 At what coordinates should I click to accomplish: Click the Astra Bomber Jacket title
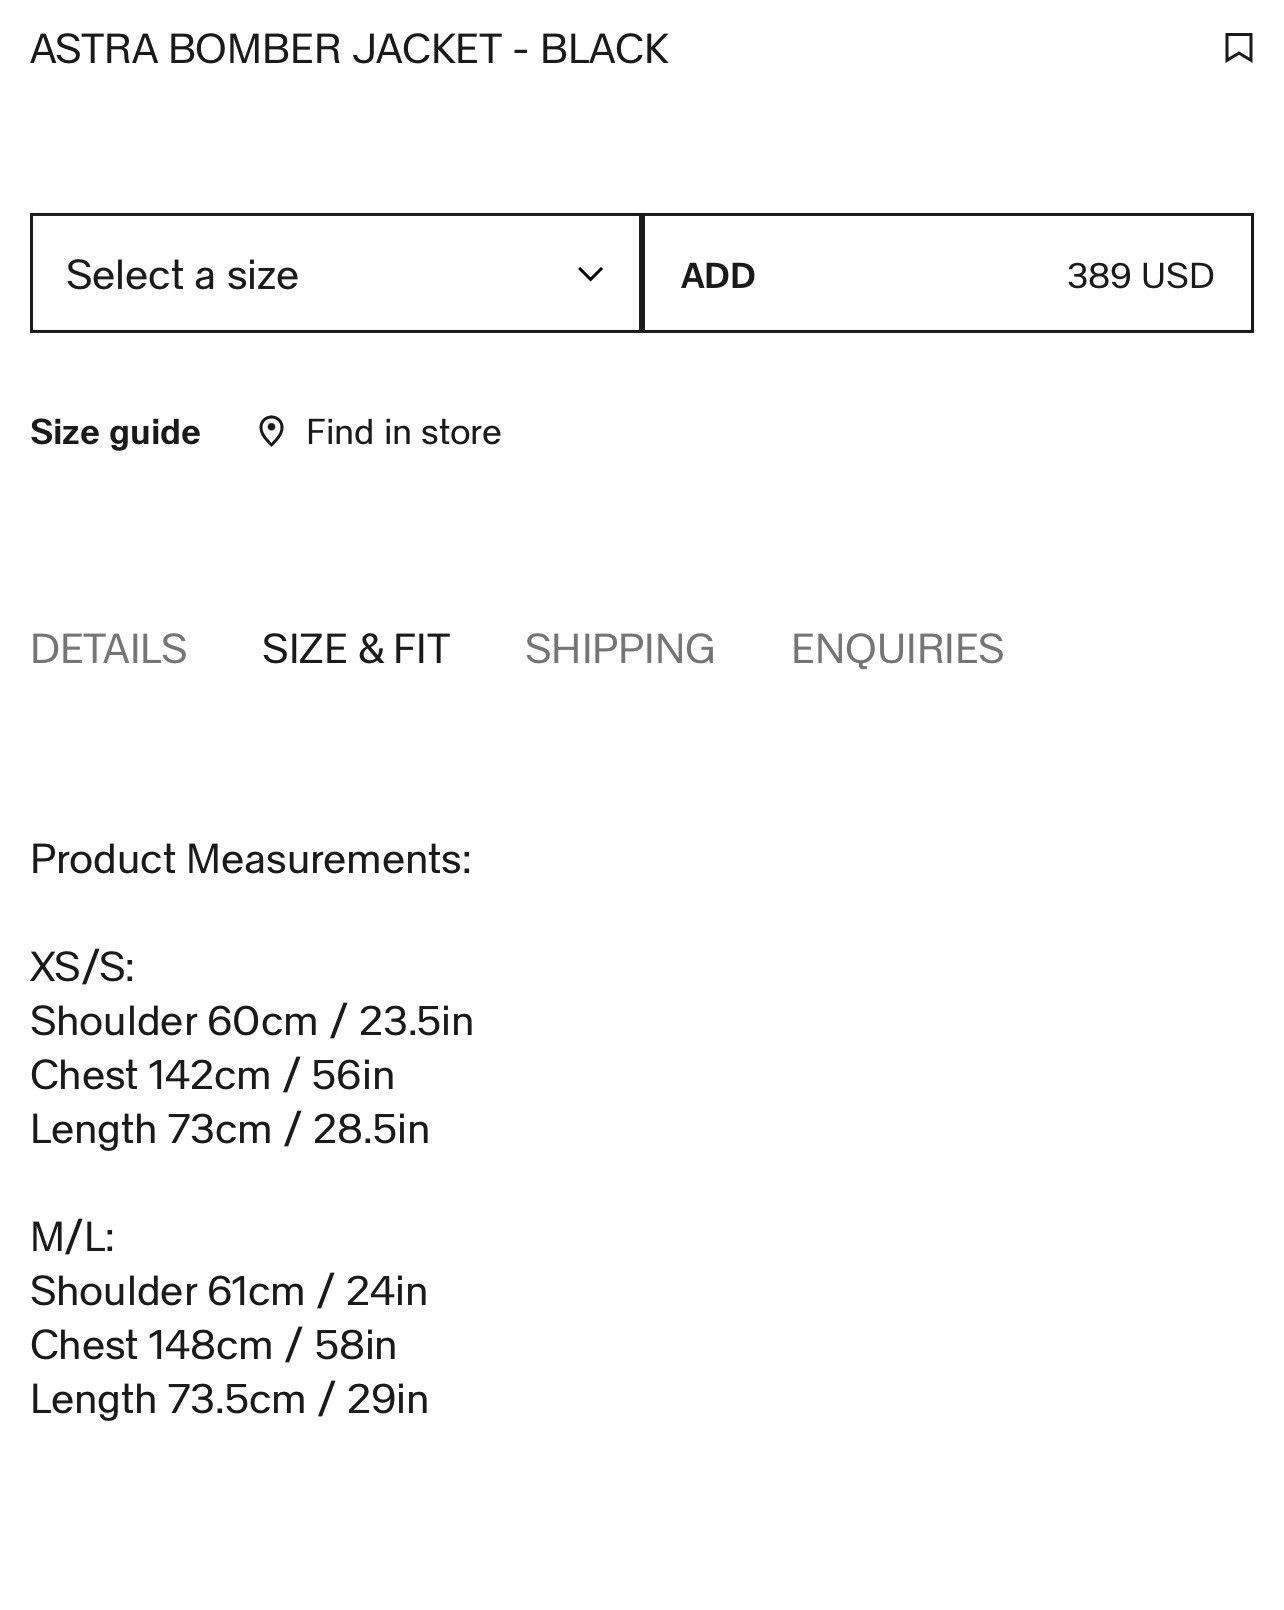[349, 49]
